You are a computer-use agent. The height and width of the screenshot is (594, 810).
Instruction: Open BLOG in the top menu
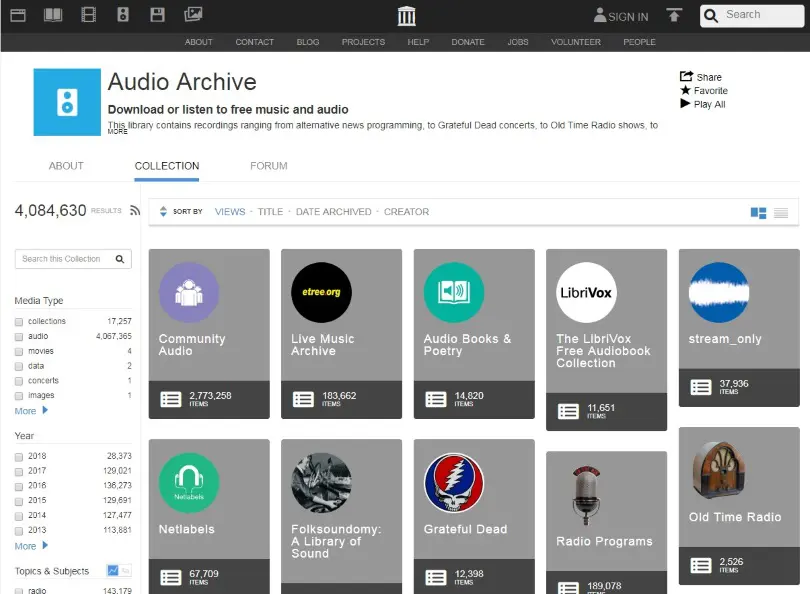click(308, 42)
